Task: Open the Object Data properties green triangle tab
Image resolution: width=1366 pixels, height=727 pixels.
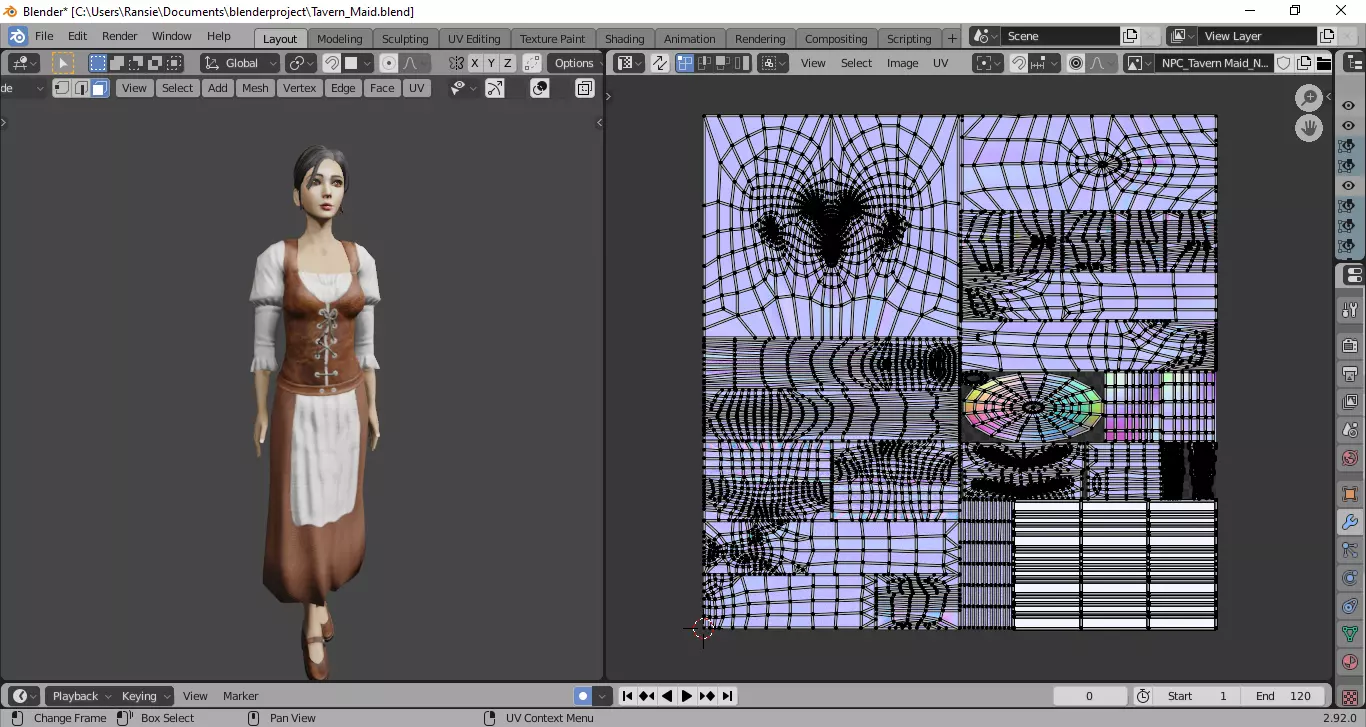Action: pyautogui.click(x=1351, y=634)
